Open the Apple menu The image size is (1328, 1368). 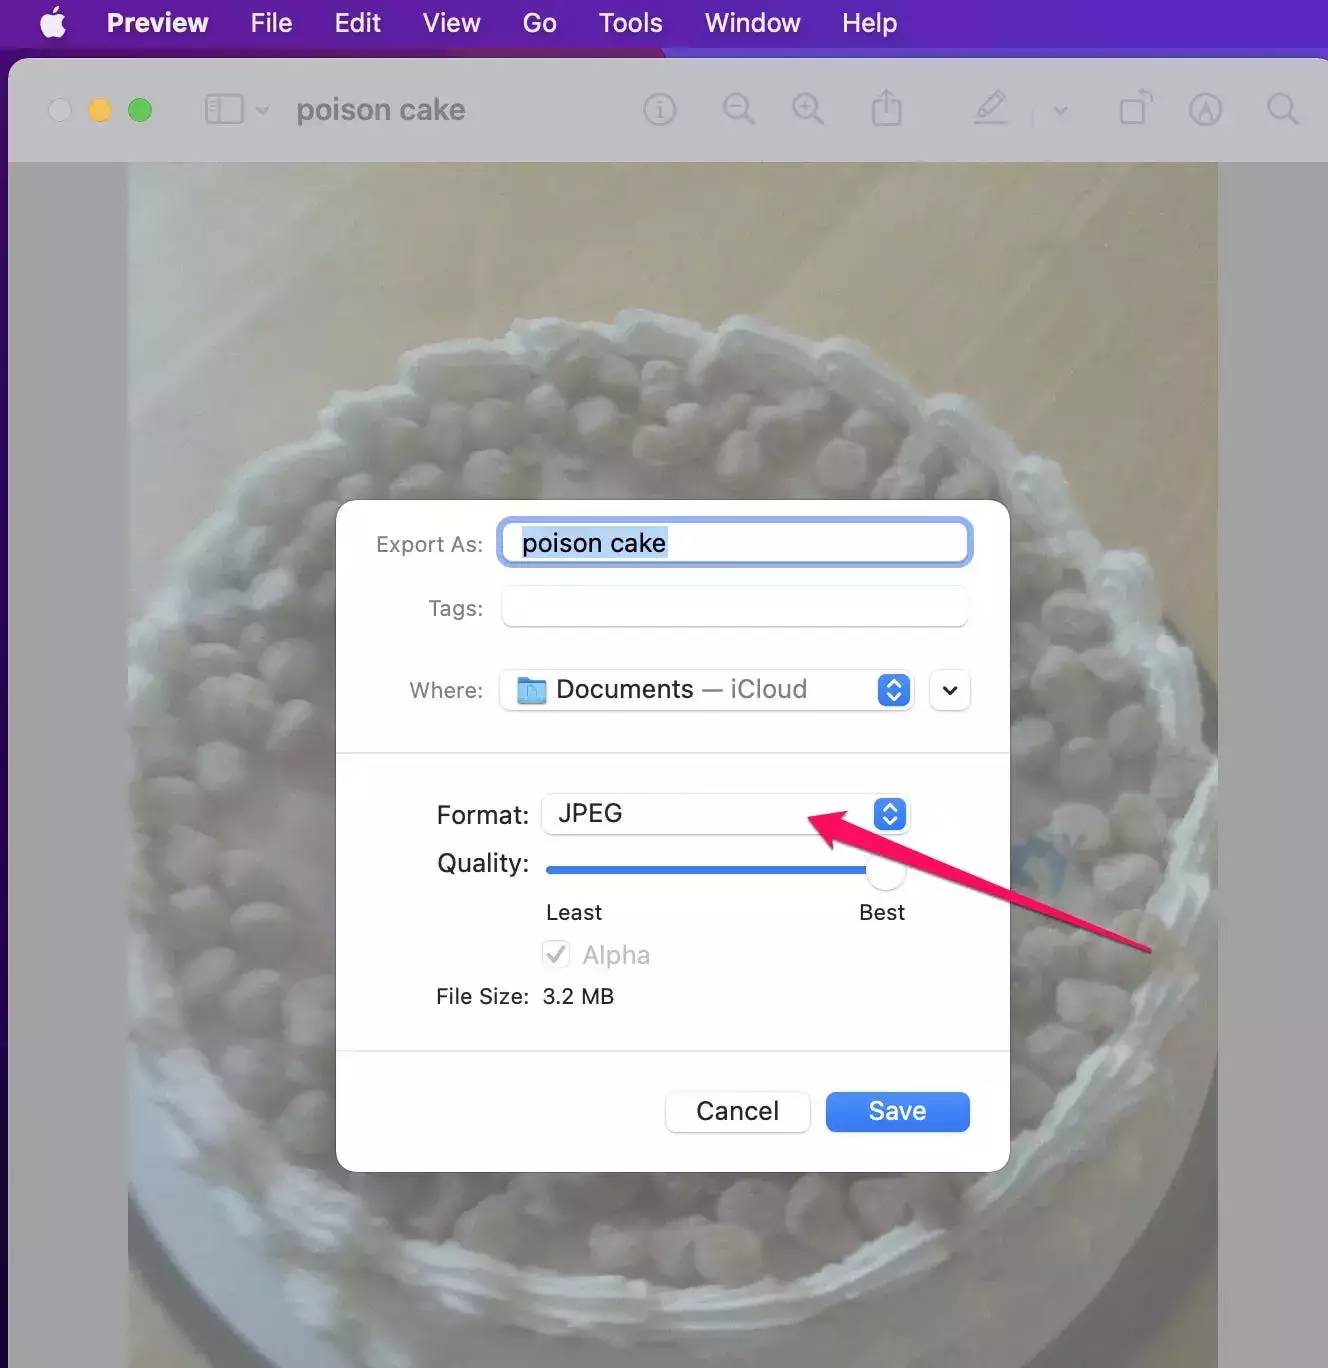[x=53, y=22]
